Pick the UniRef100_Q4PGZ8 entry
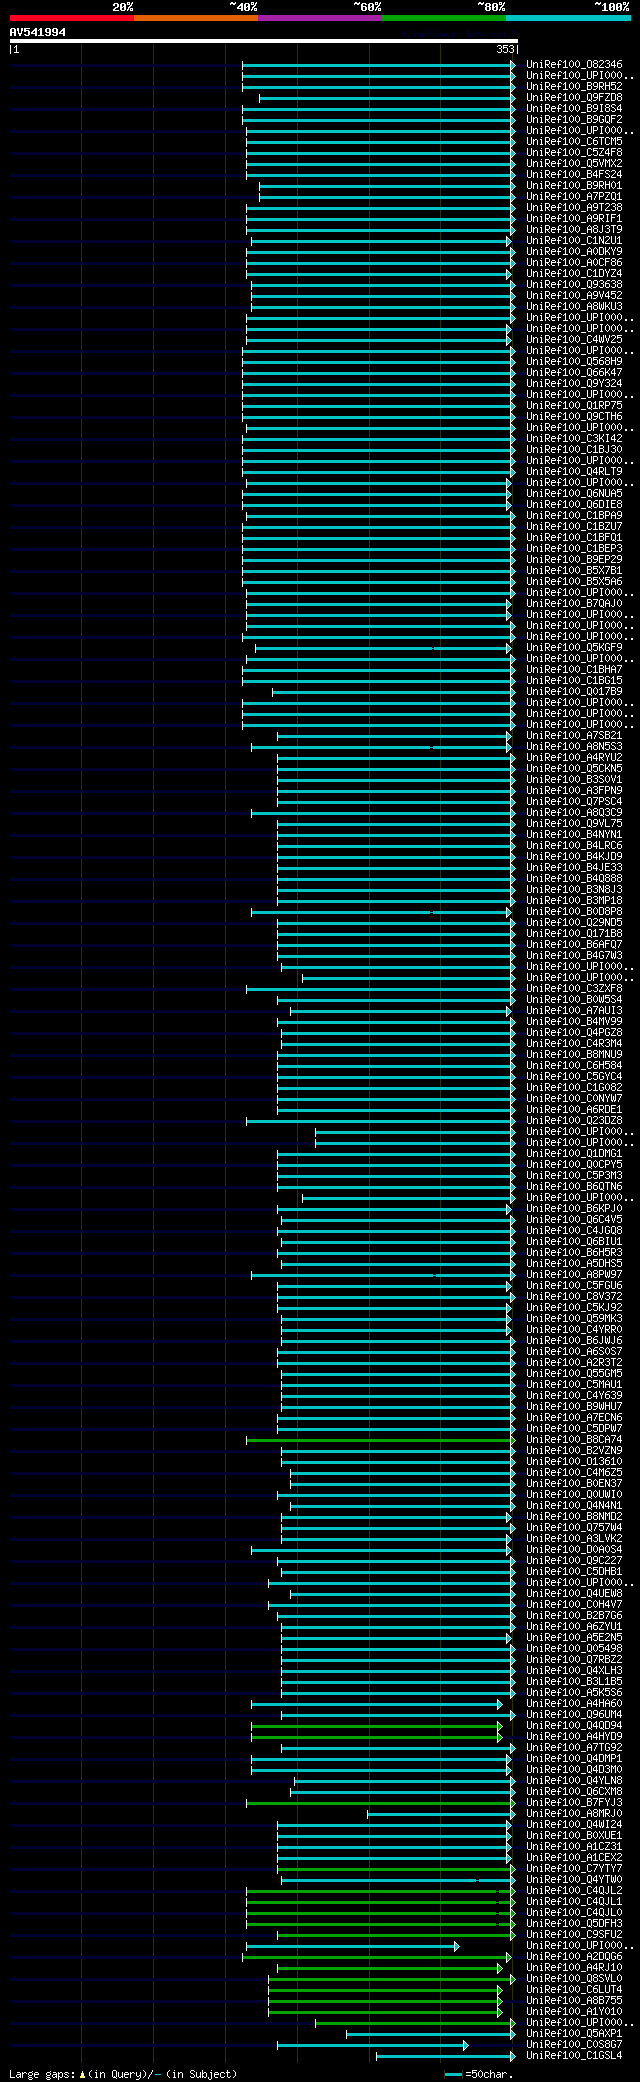Screen dimensions: 640x2082 (x=574, y=1033)
